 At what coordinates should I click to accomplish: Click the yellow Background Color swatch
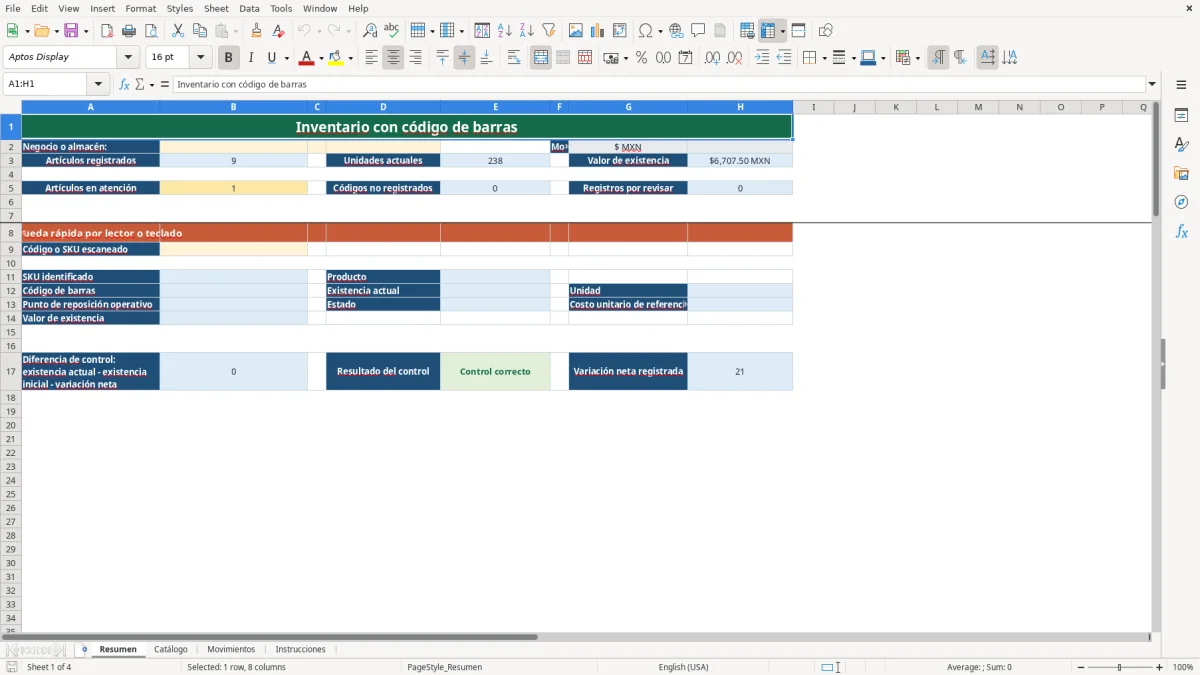coord(336,58)
